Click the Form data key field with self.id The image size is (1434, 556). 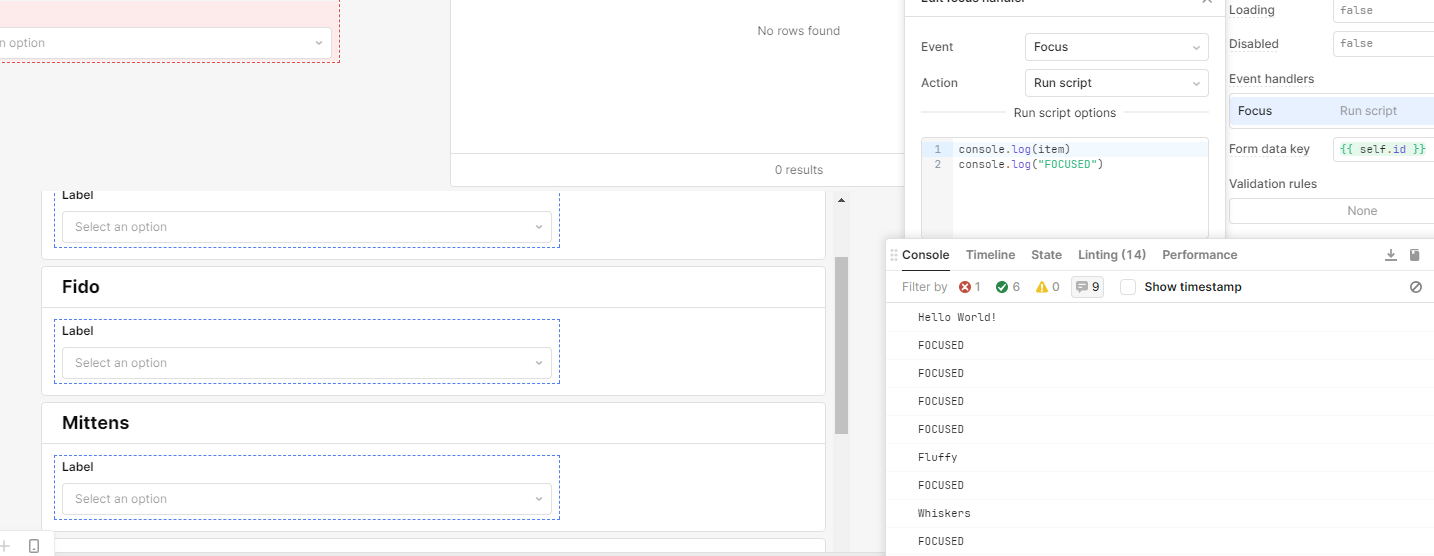pyautogui.click(x=1383, y=149)
